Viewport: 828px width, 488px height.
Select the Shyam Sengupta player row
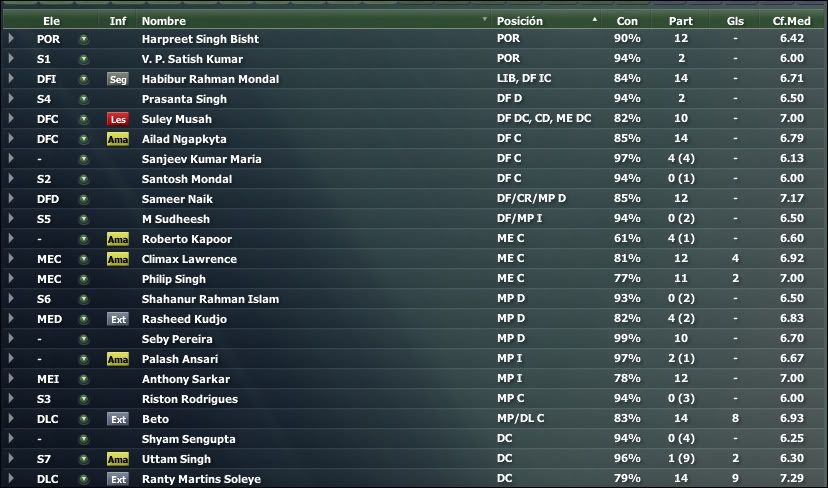point(414,439)
